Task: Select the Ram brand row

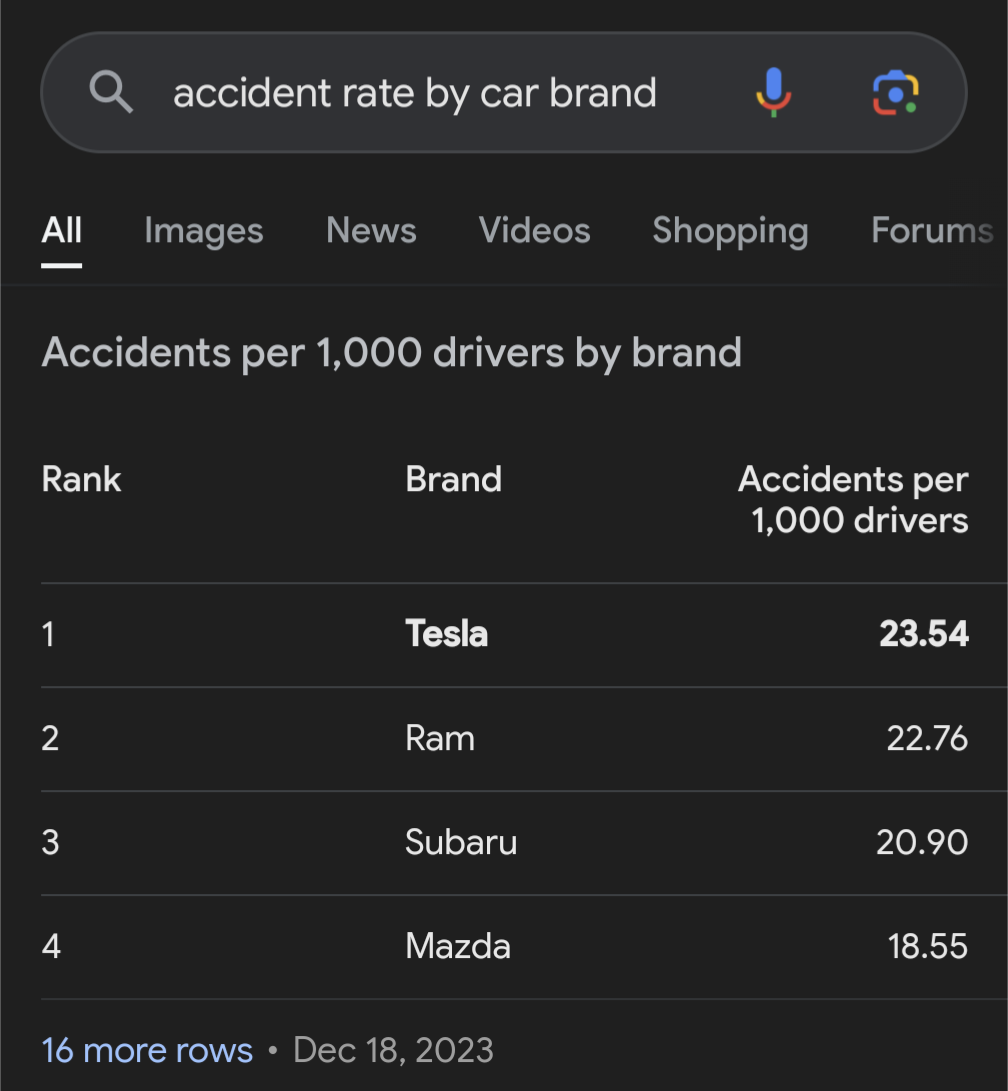Action: 440,738
